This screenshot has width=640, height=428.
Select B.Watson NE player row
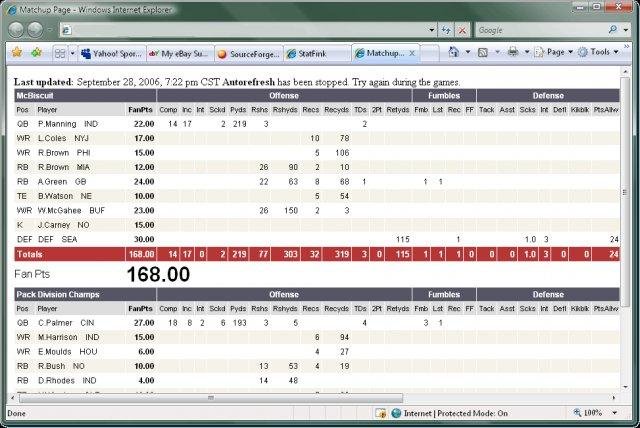coord(317,196)
